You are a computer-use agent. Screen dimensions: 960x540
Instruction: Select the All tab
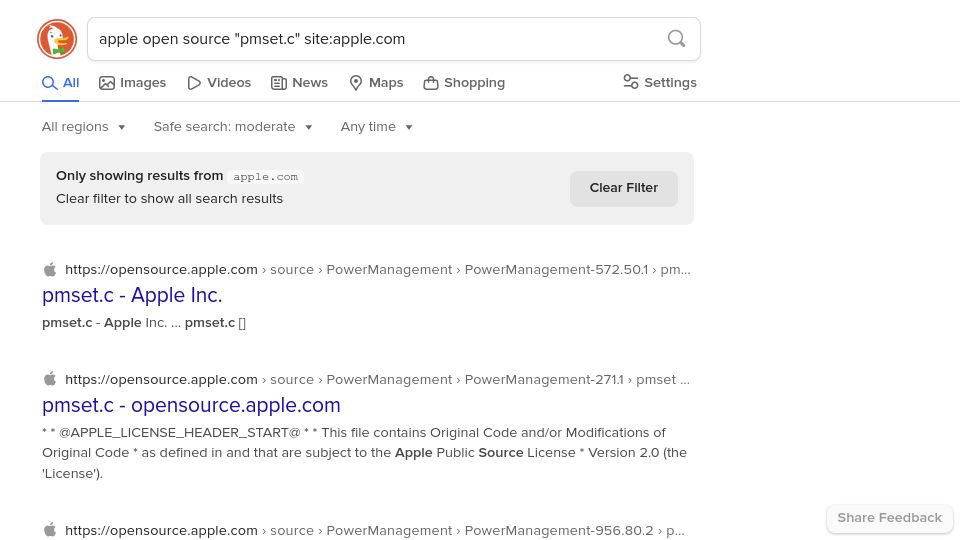61,83
